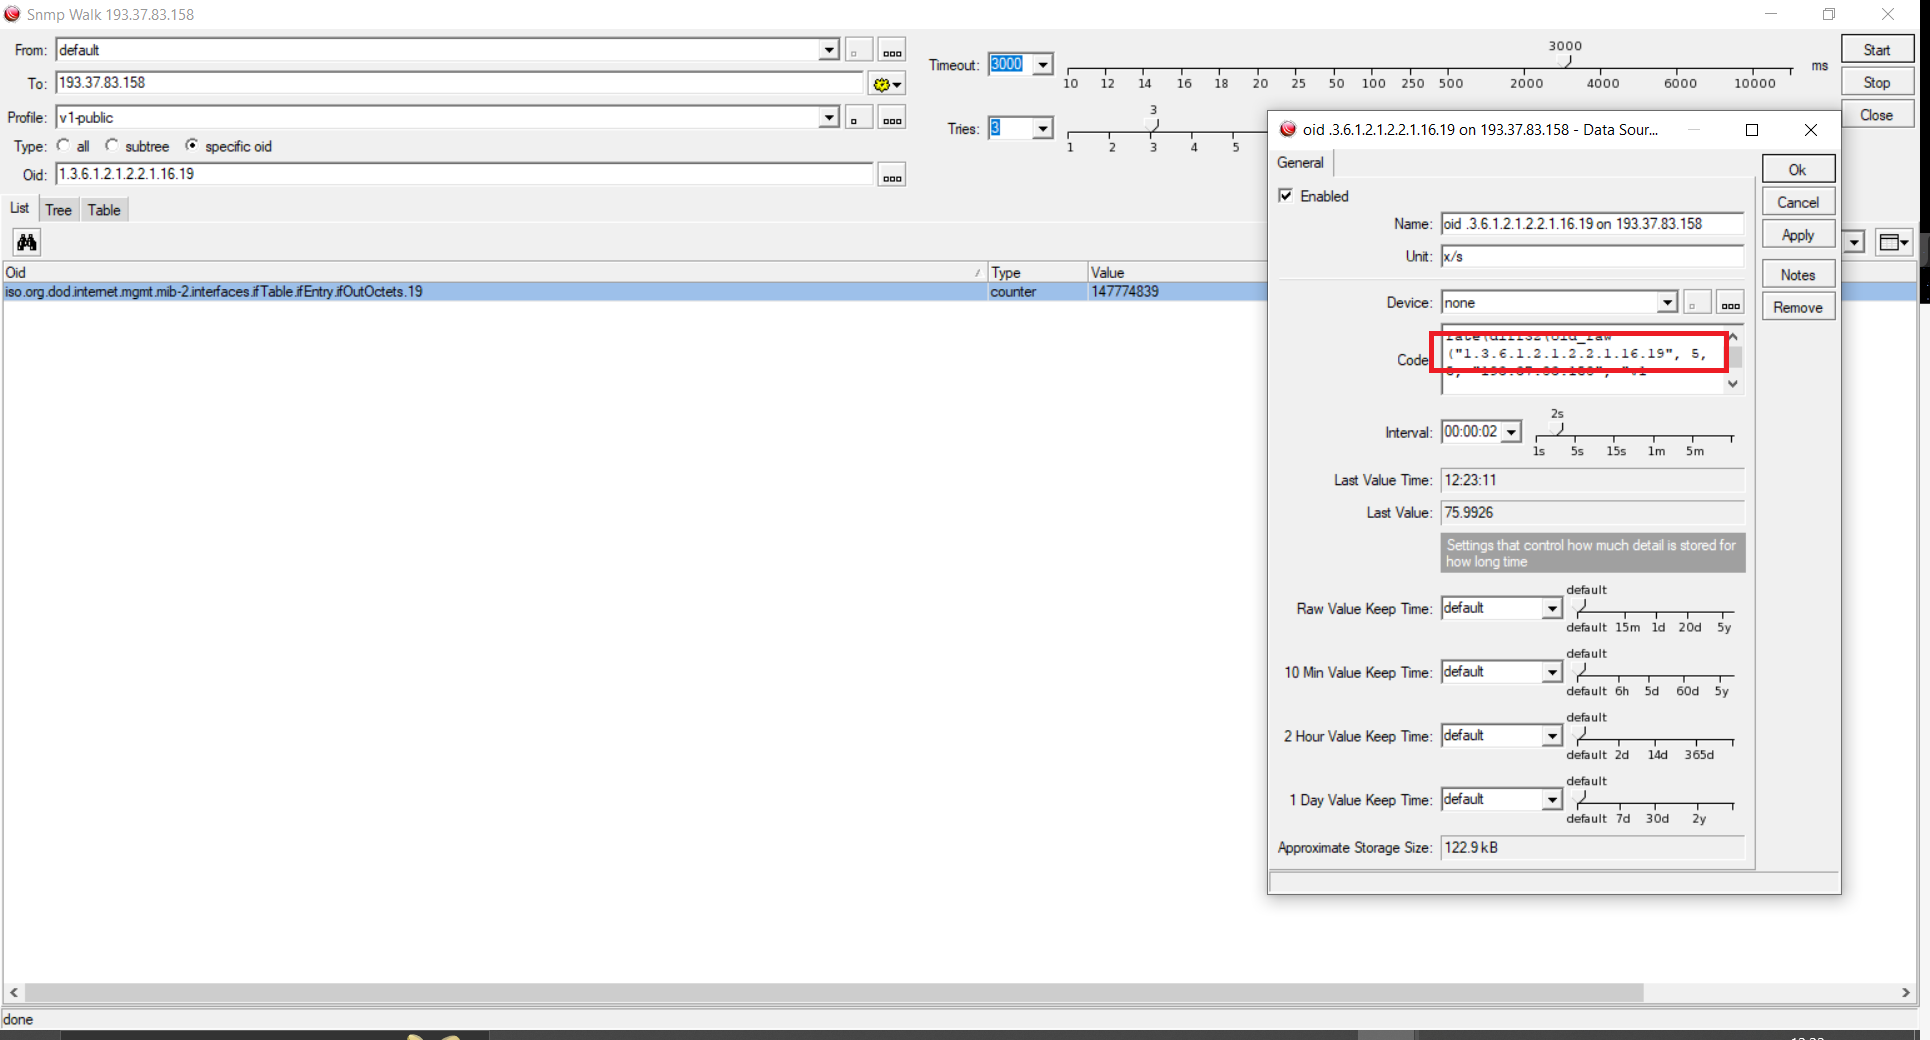This screenshot has width=1930, height=1040.
Task: Click the ellipsis button next to Profile
Action: (892, 118)
